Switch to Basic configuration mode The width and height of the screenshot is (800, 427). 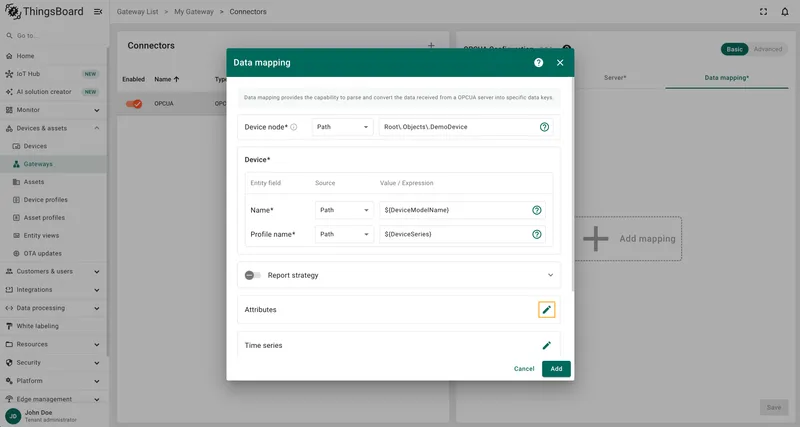(734, 49)
